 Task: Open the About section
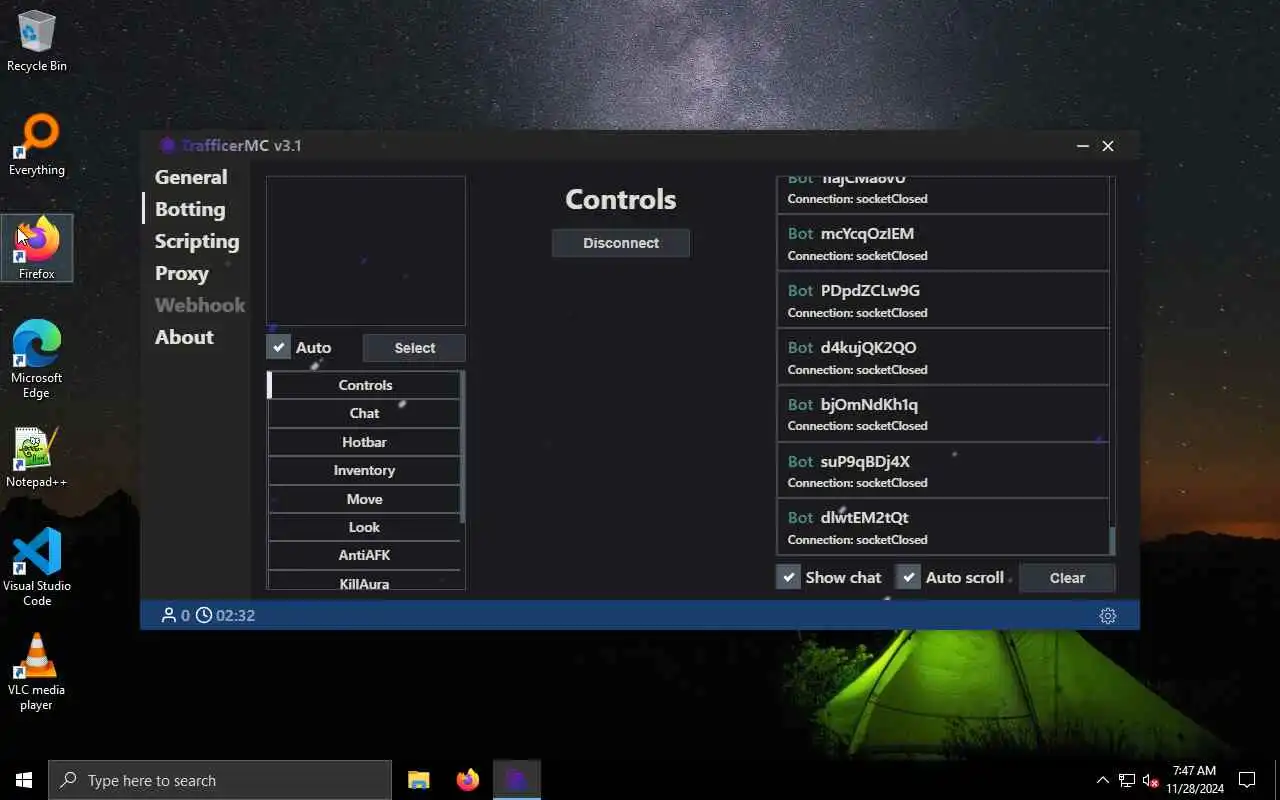[x=184, y=337]
